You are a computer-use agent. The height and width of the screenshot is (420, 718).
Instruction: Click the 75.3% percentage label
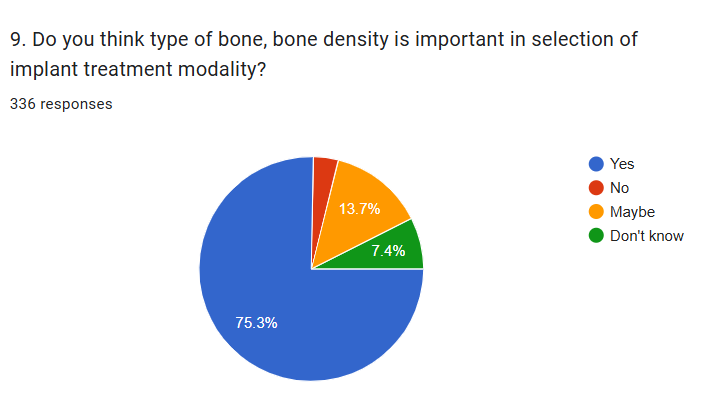(256, 323)
